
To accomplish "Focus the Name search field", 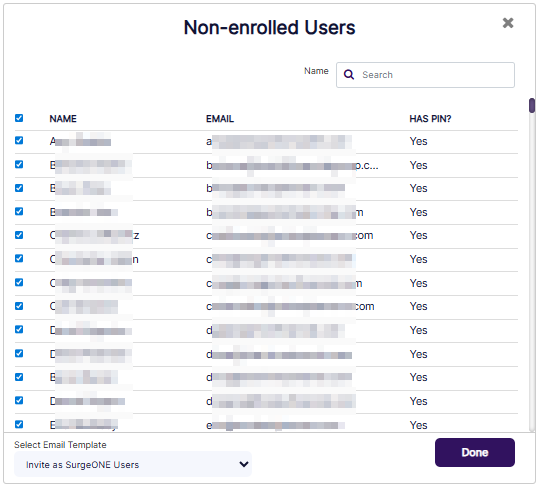I will 425,75.
